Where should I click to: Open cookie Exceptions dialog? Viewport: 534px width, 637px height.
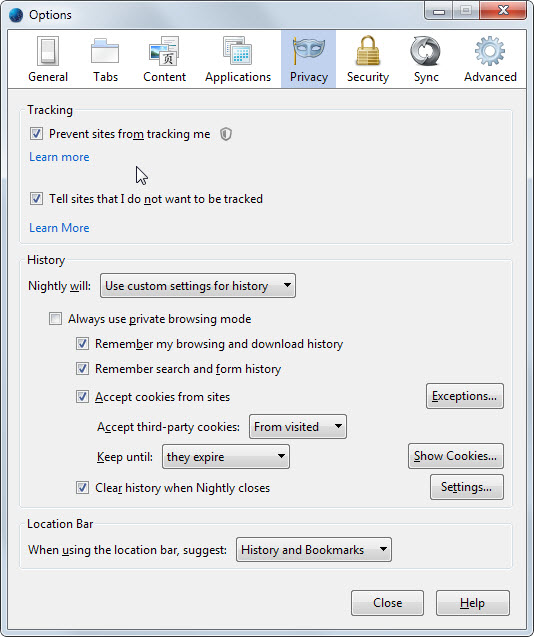tap(465, 396)
